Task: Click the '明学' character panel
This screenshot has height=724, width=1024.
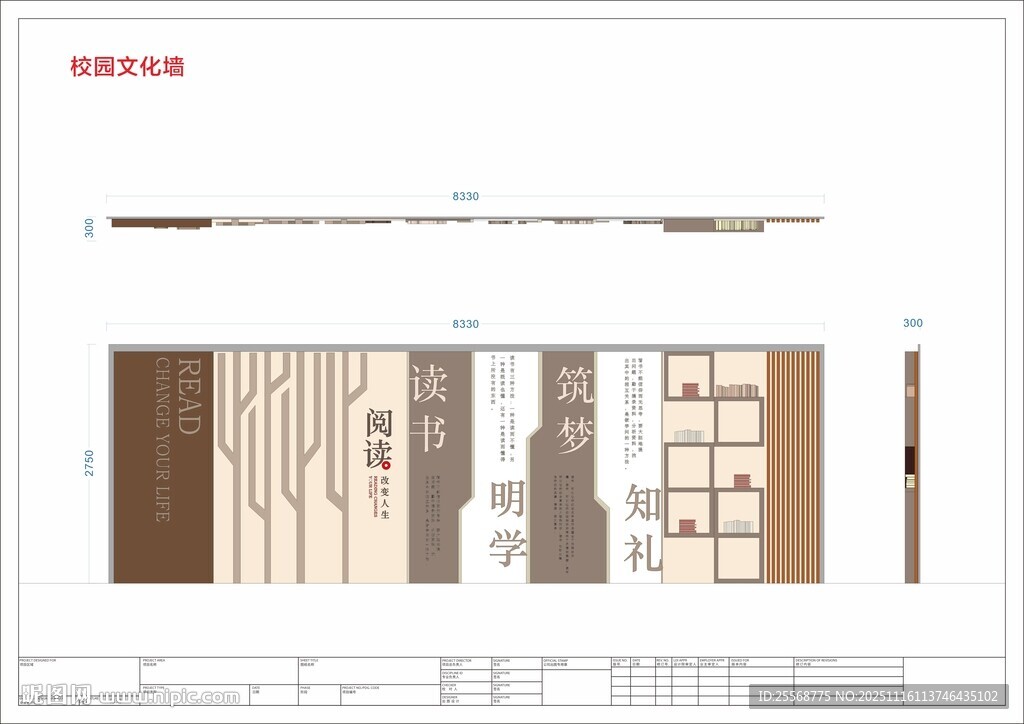Action: [x=505, y=520]
